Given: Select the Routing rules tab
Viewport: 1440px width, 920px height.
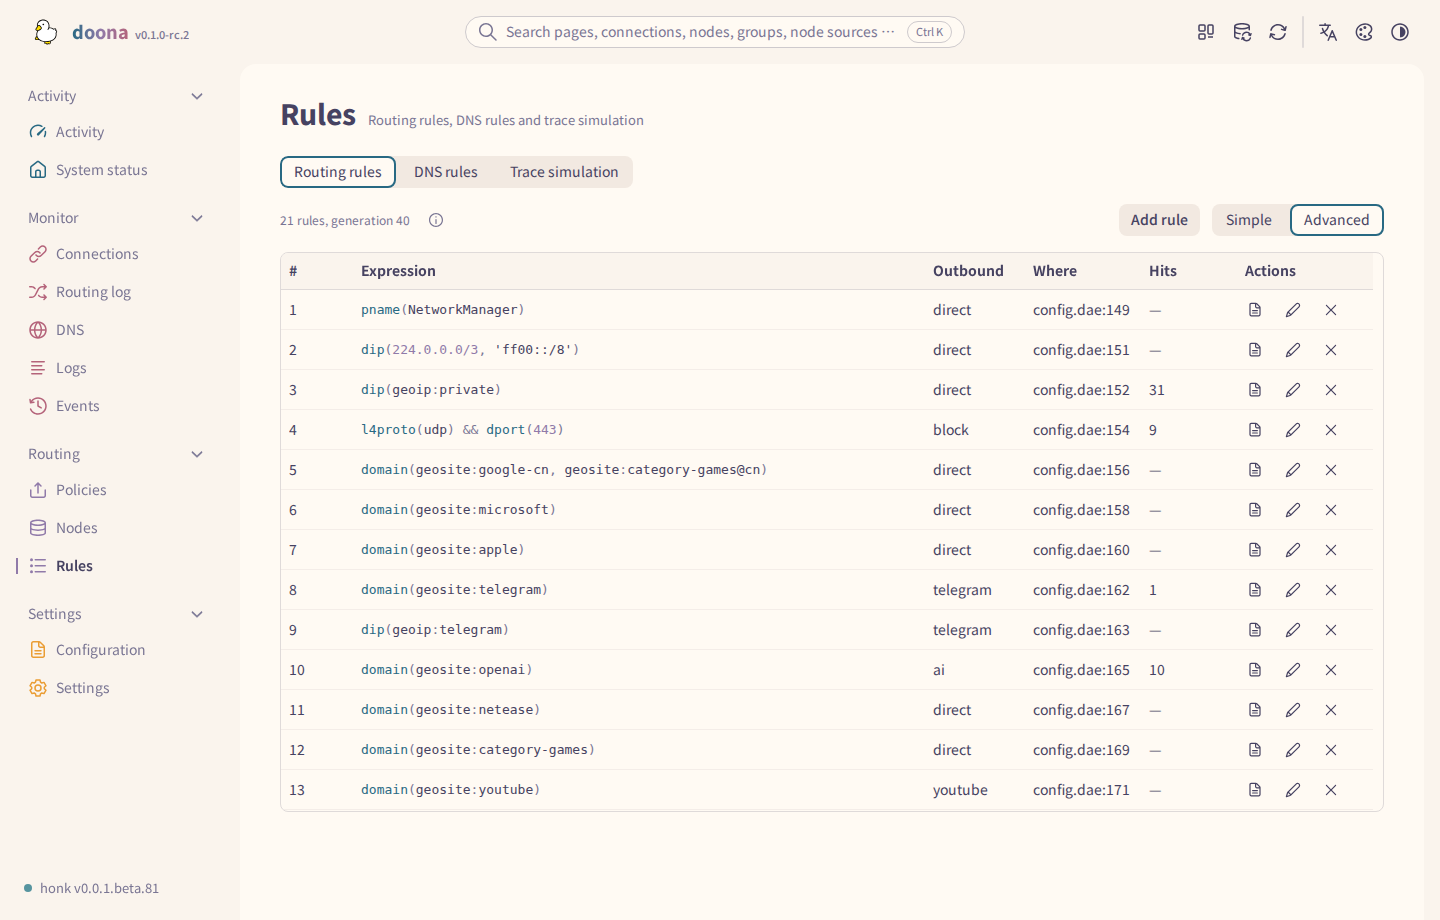Looking at the screenshot, I should click(338, 172).
